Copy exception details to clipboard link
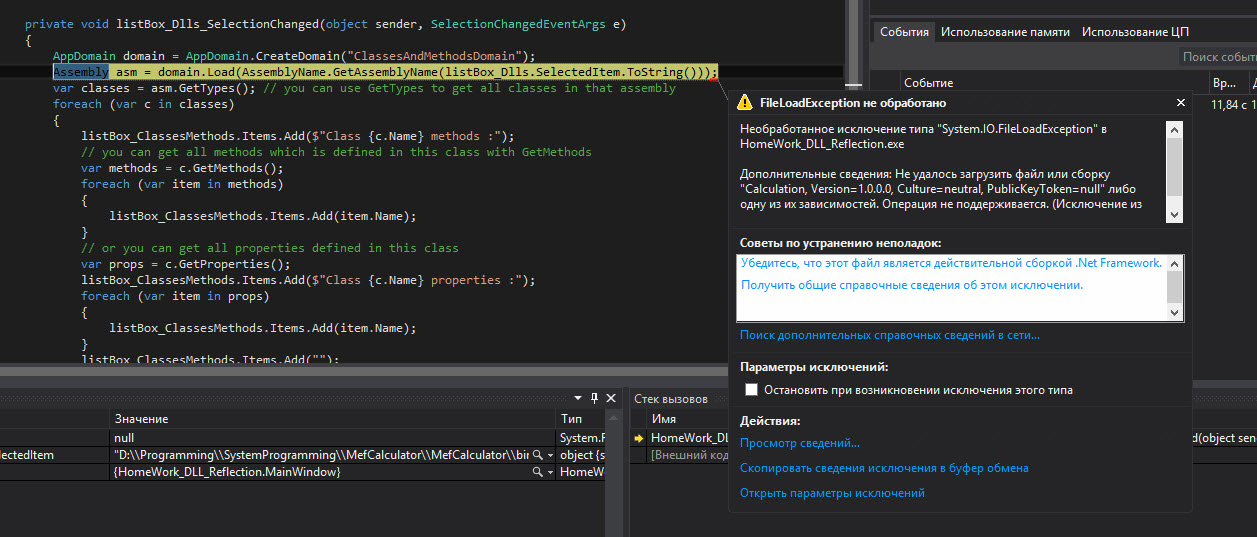Viewport: 1257px width, 537px height. point(883,468)
